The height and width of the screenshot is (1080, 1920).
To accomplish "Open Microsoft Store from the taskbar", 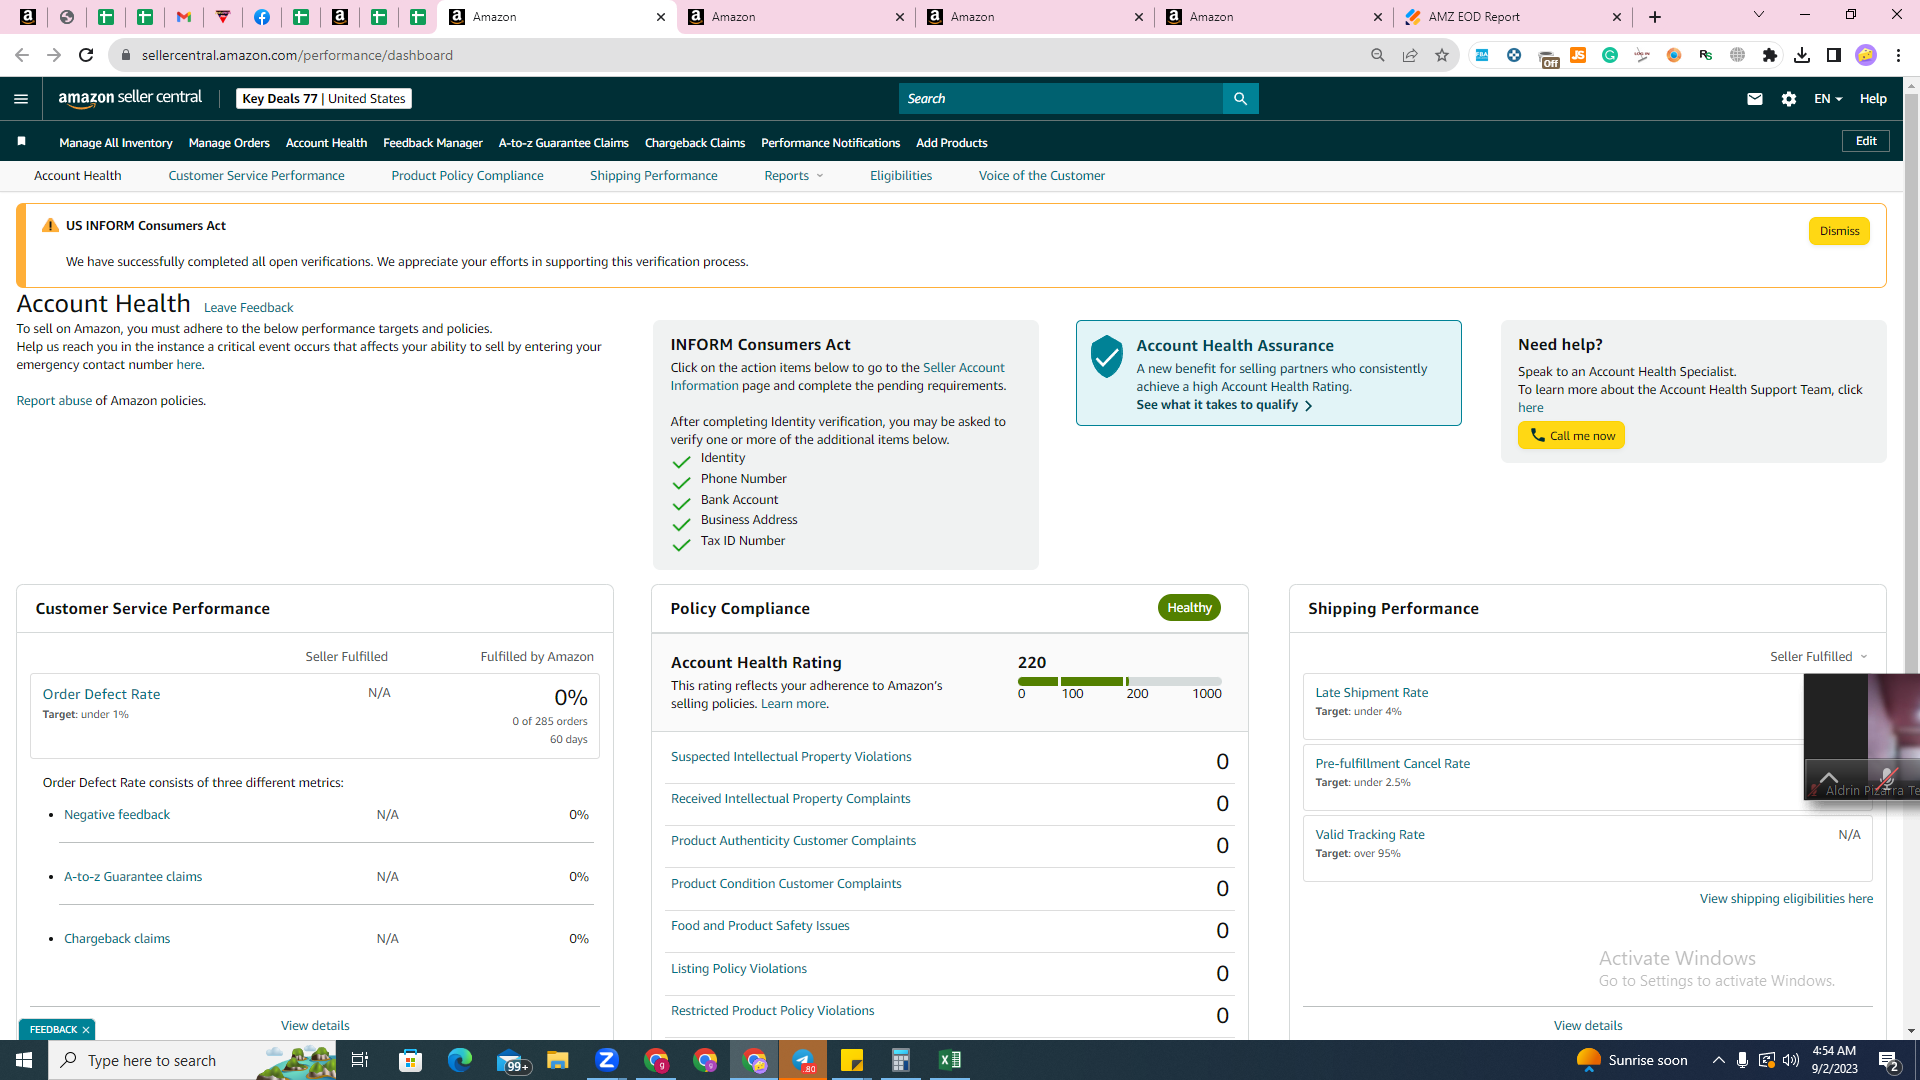I will pos(411,1060).
